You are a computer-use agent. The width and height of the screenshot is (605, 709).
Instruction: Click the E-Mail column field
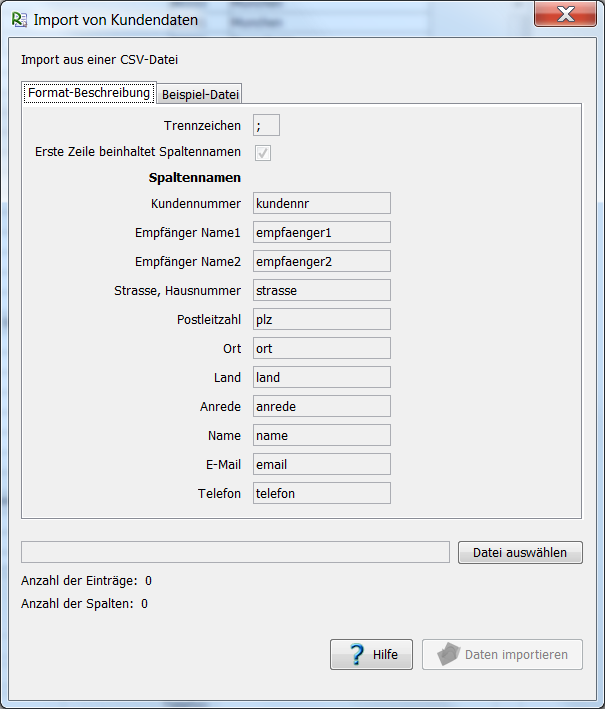pos(321,464)
